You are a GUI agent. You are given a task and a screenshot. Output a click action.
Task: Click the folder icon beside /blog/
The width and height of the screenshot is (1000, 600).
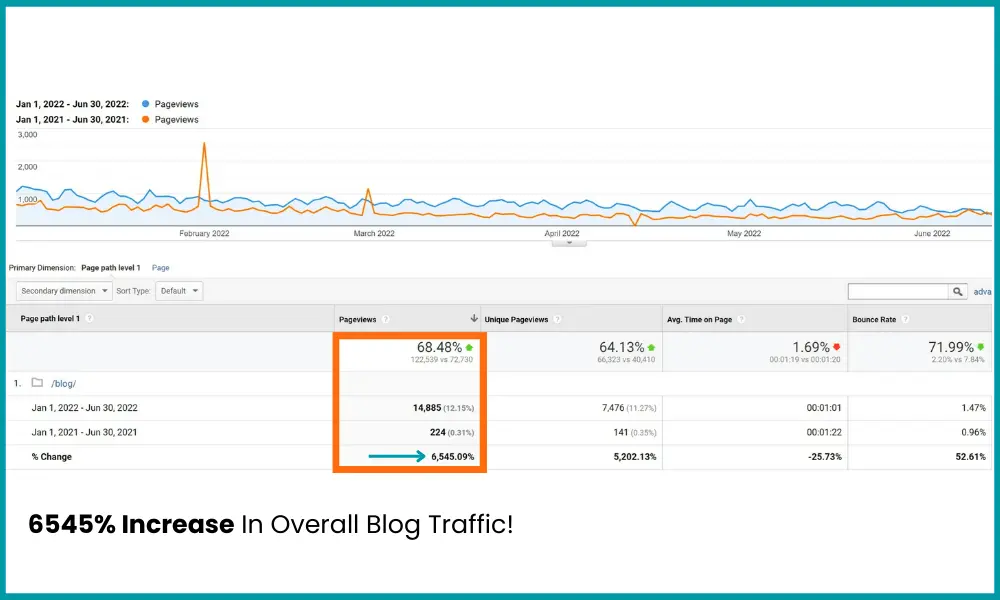pyautogui.click(x=35, y=383)
